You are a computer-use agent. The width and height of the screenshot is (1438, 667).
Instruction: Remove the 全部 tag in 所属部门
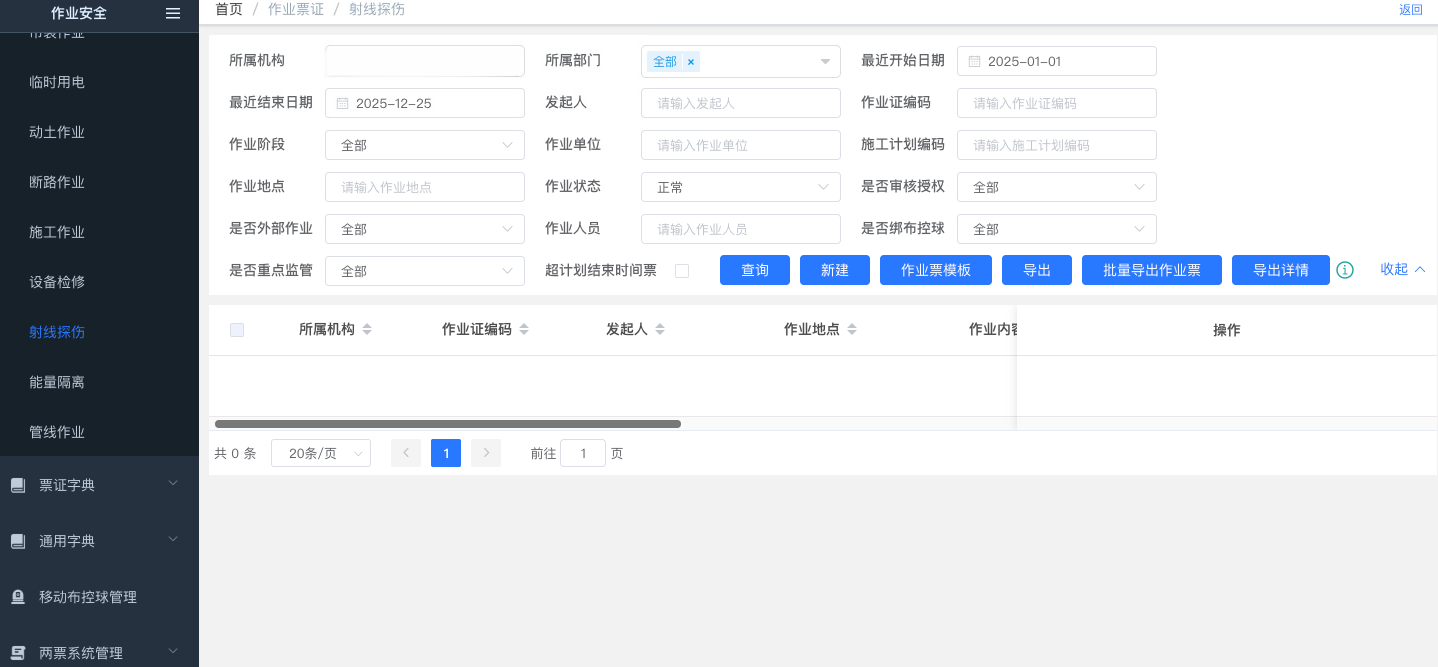690,62
